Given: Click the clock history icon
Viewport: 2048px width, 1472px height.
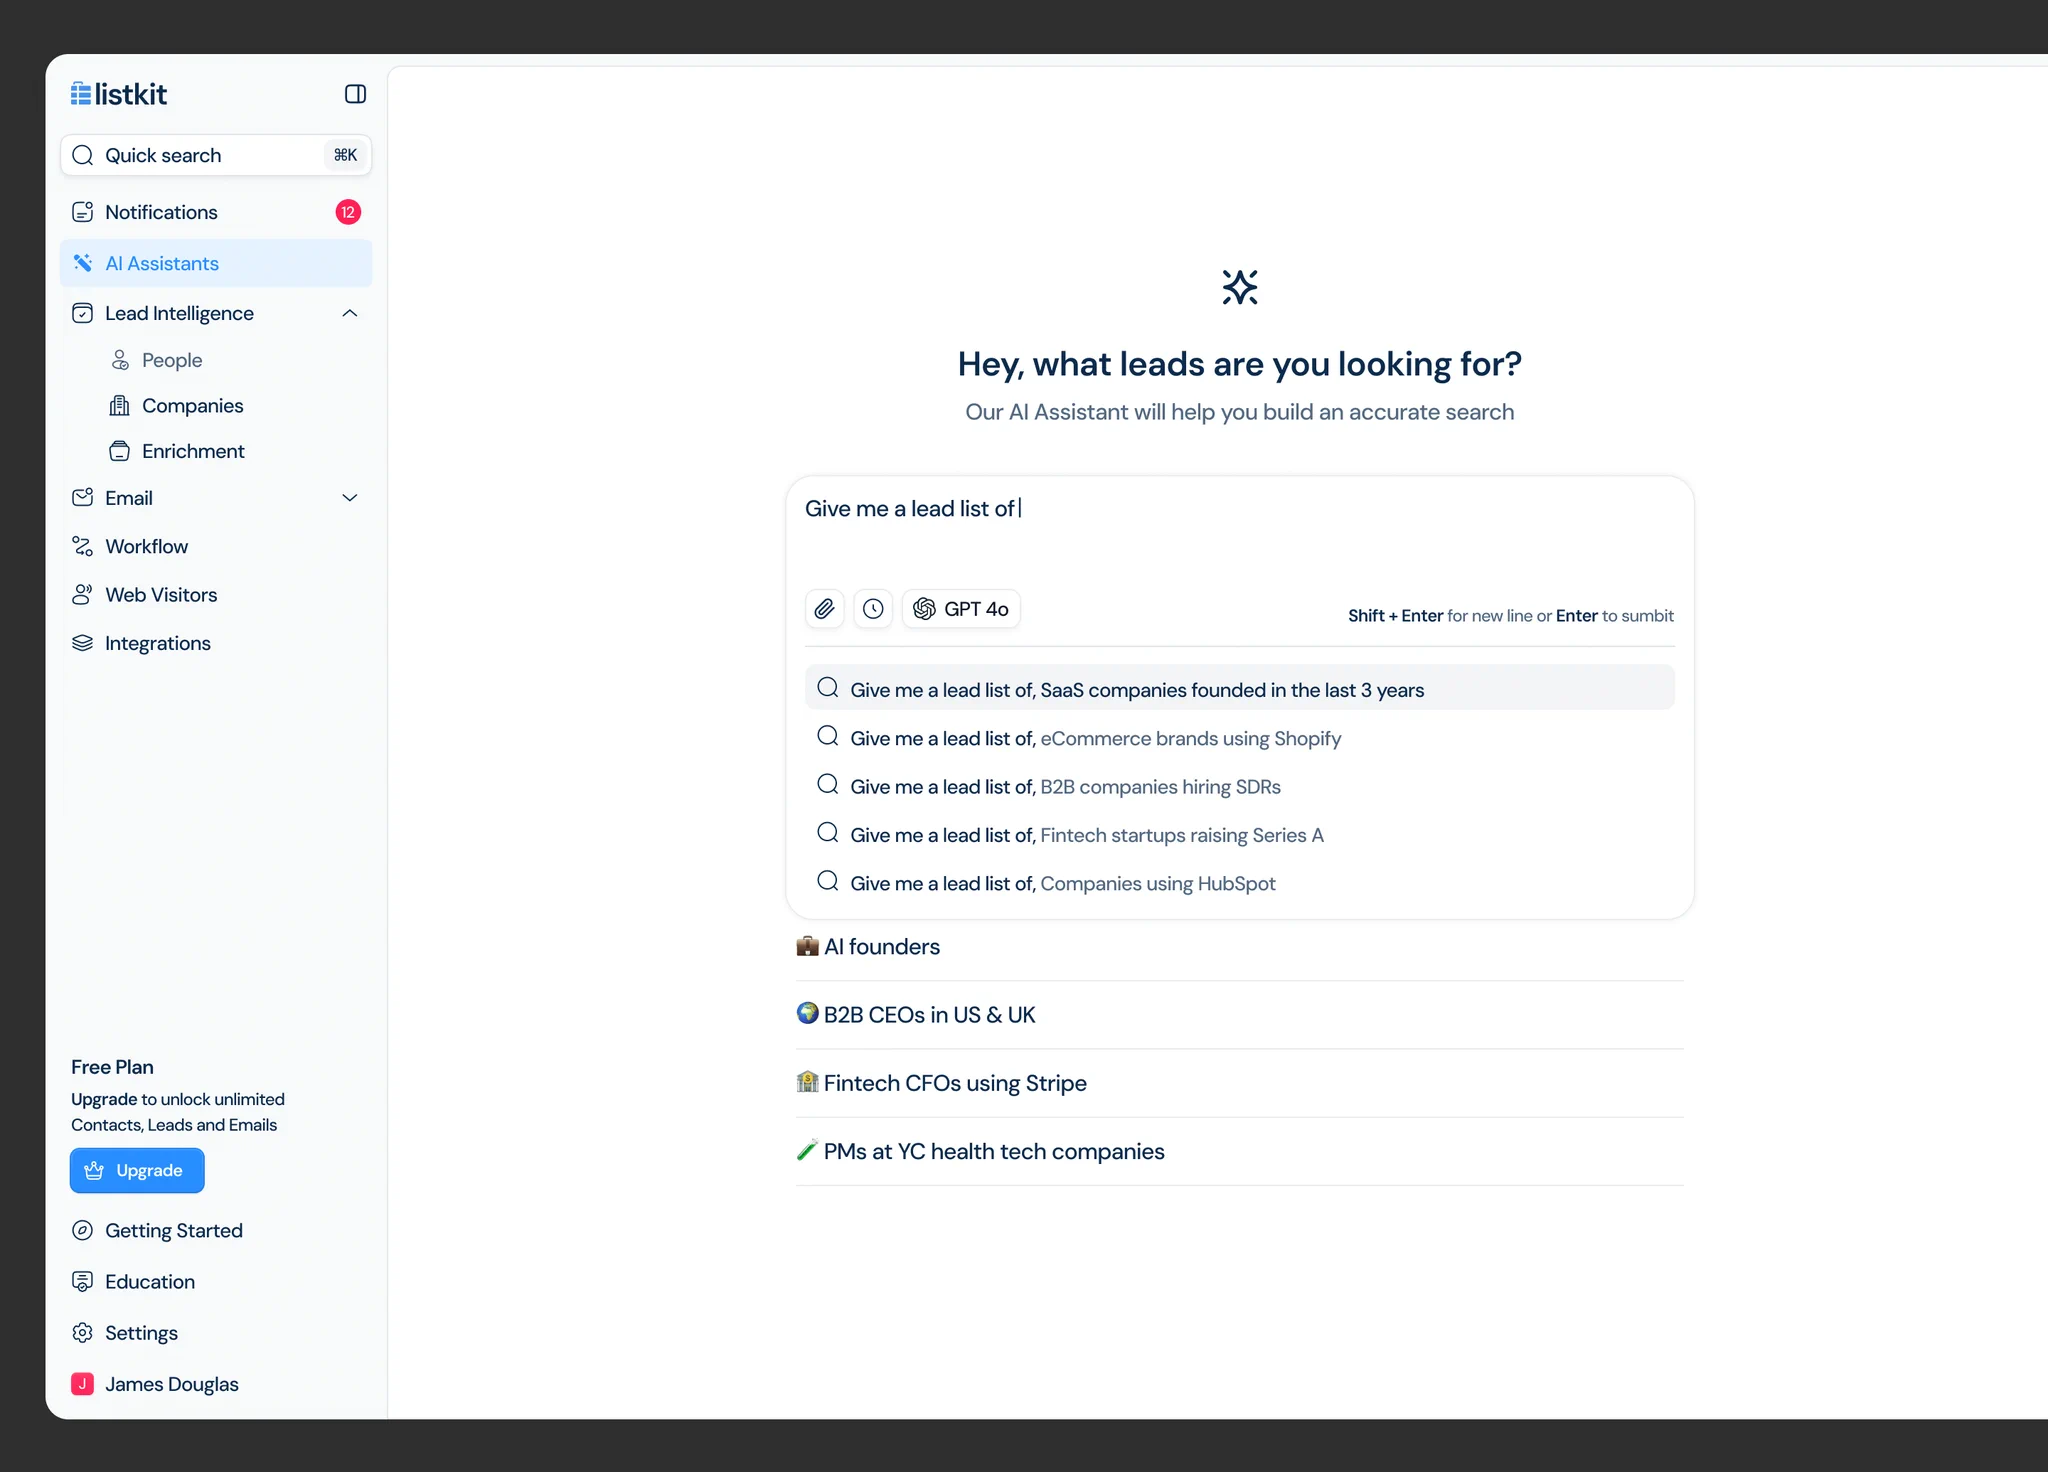Looking at the screenshot, I should pos(873,609).
